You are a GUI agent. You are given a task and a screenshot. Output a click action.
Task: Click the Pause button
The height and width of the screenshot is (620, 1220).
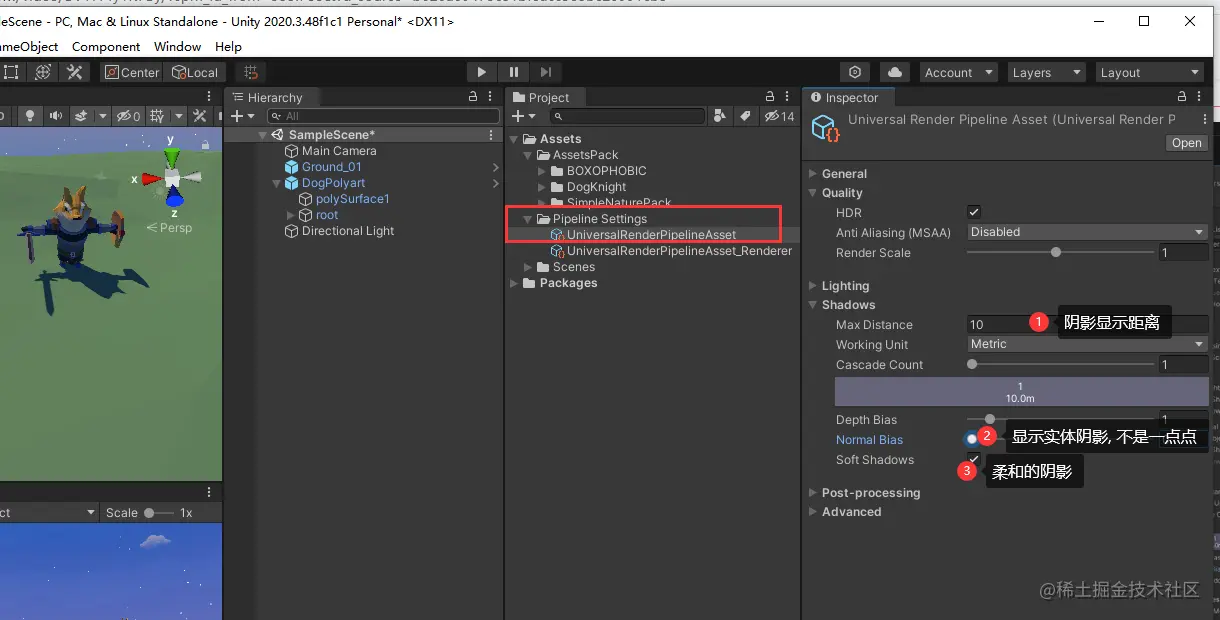point(513,72)
